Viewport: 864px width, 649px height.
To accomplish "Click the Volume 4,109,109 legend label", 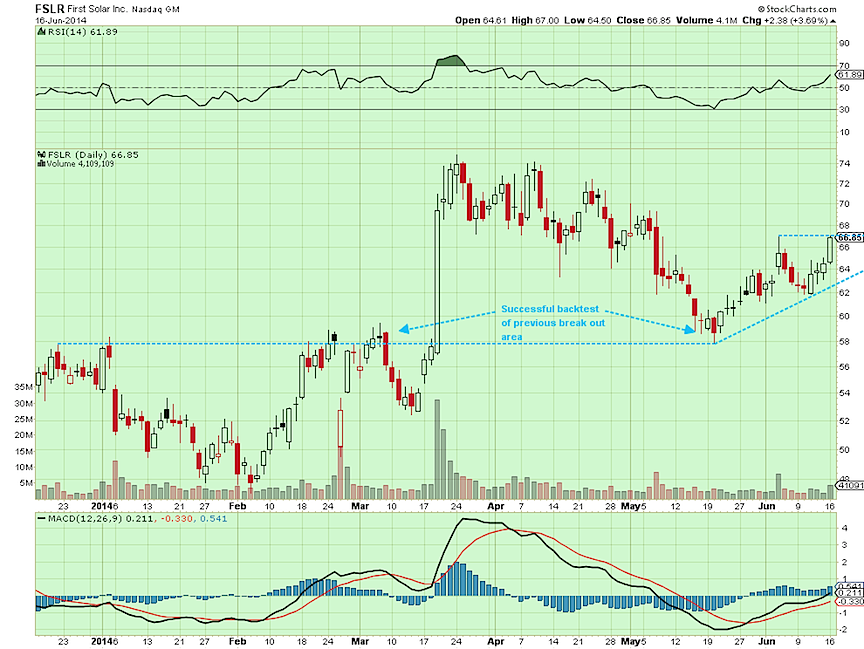I will [80, 164].
